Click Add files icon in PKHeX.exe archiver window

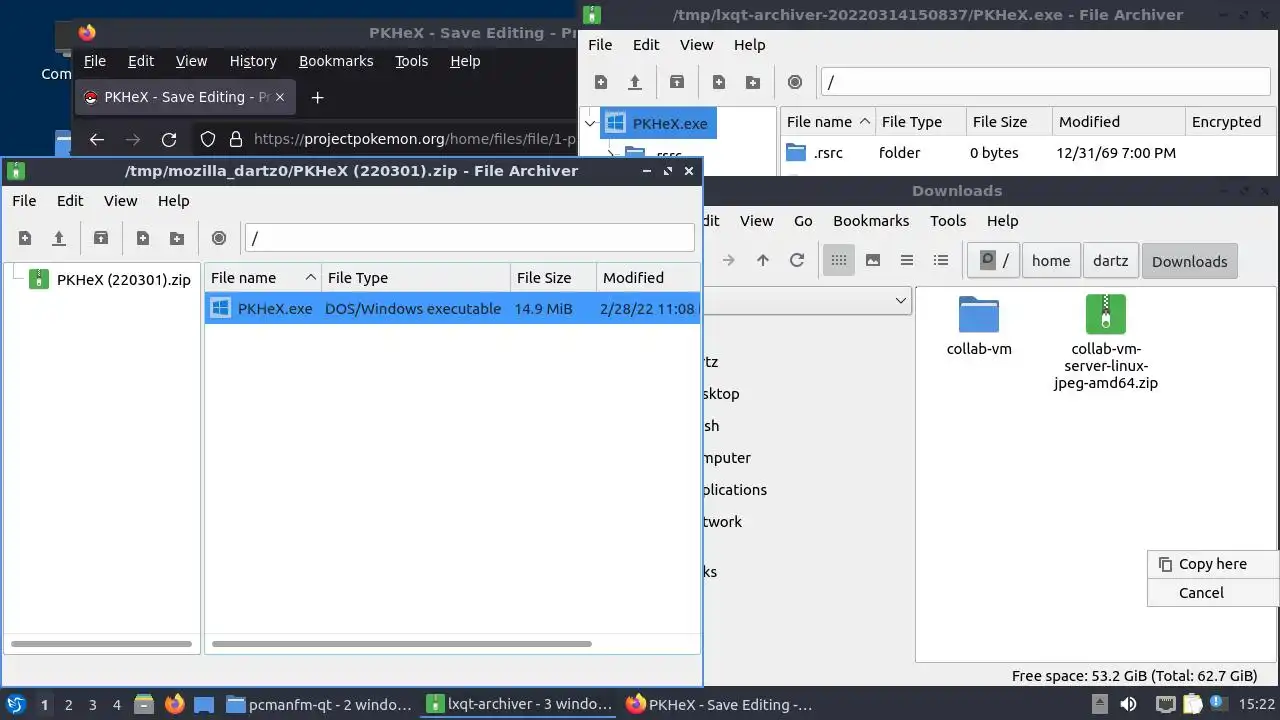tap(719, 82)
